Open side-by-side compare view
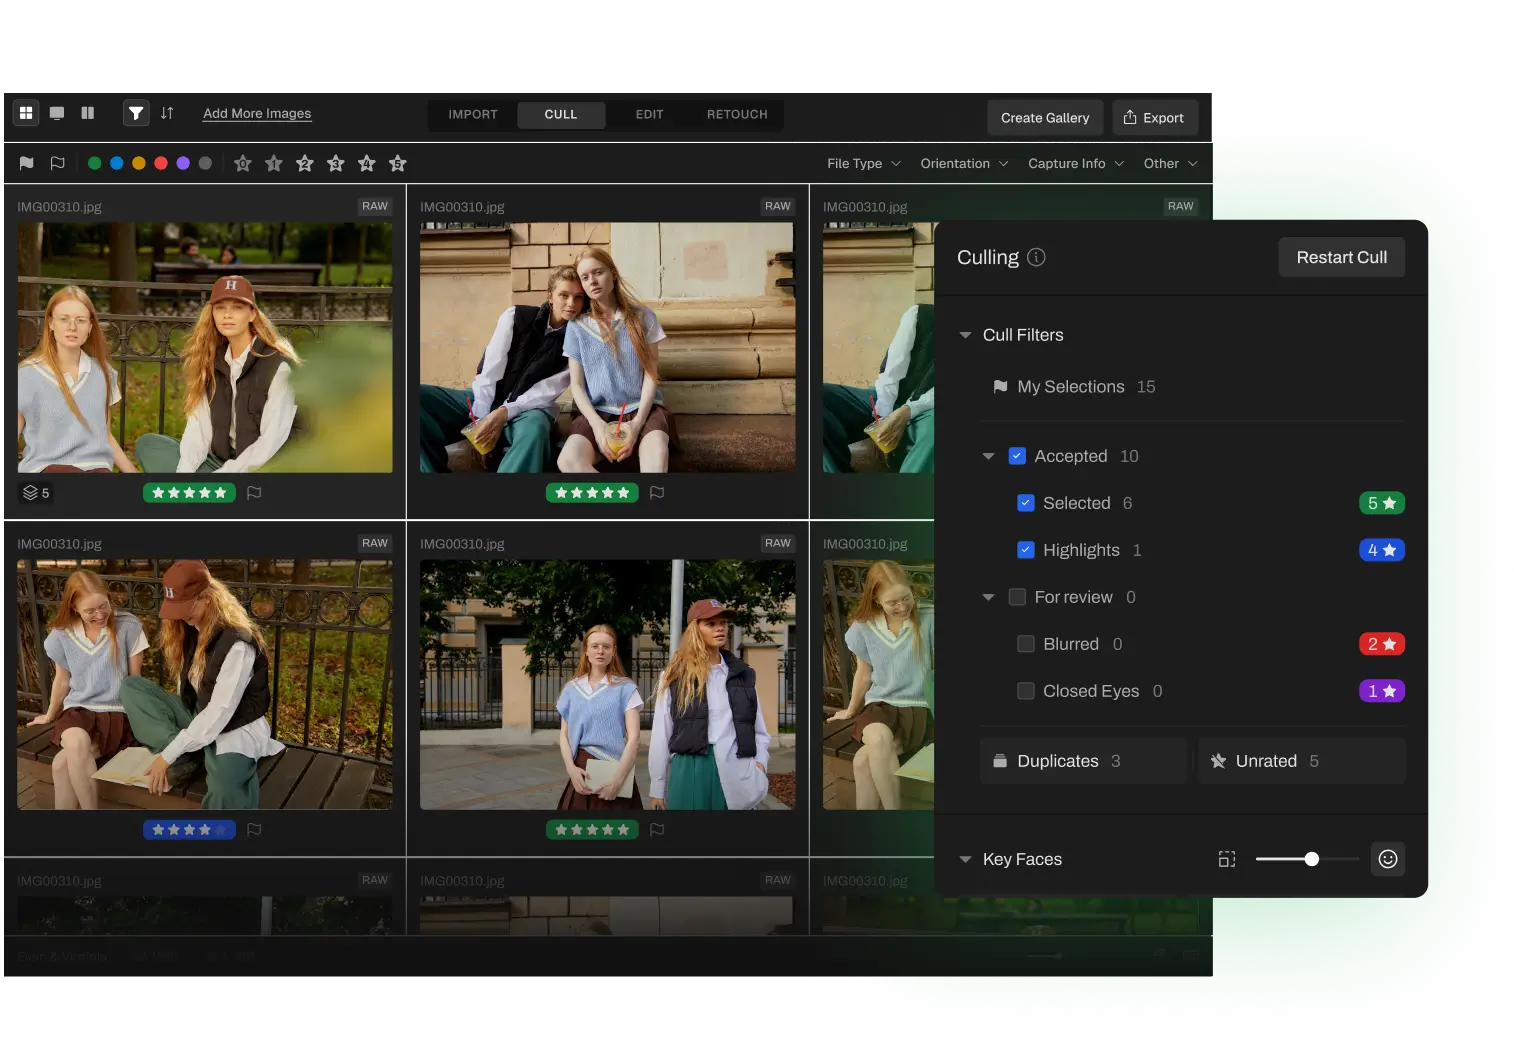 click(x=88, y=113)
